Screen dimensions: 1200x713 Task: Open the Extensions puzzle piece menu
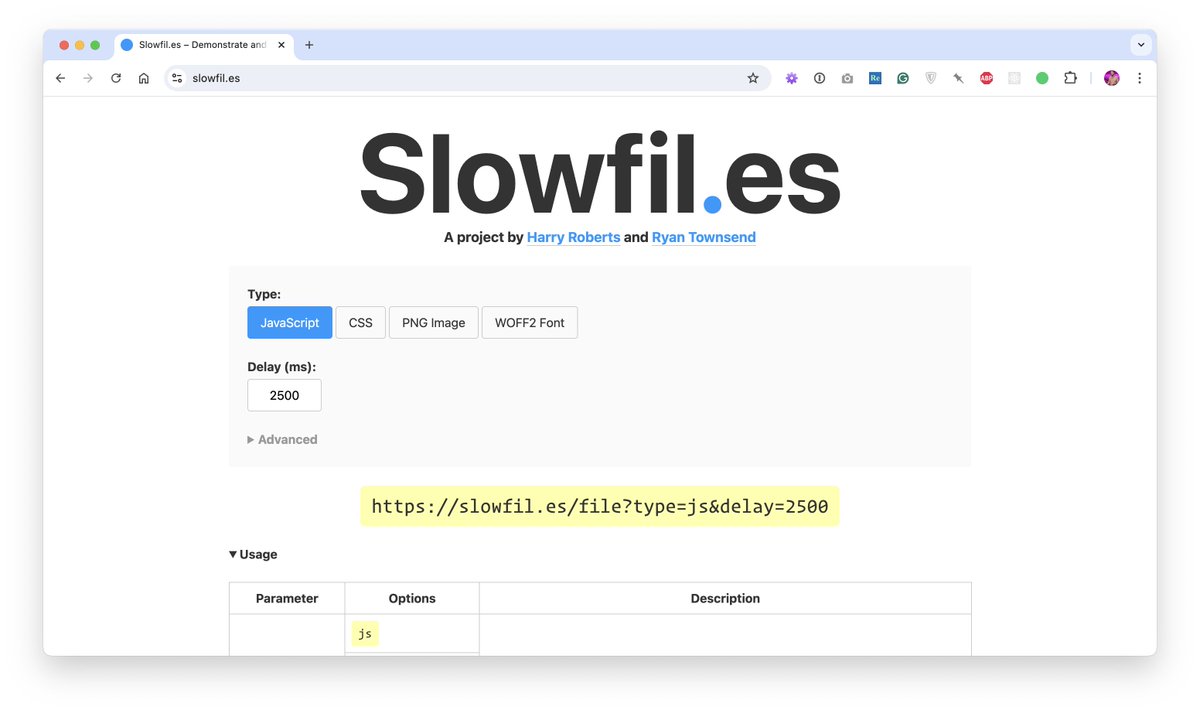pos(1070,78)
